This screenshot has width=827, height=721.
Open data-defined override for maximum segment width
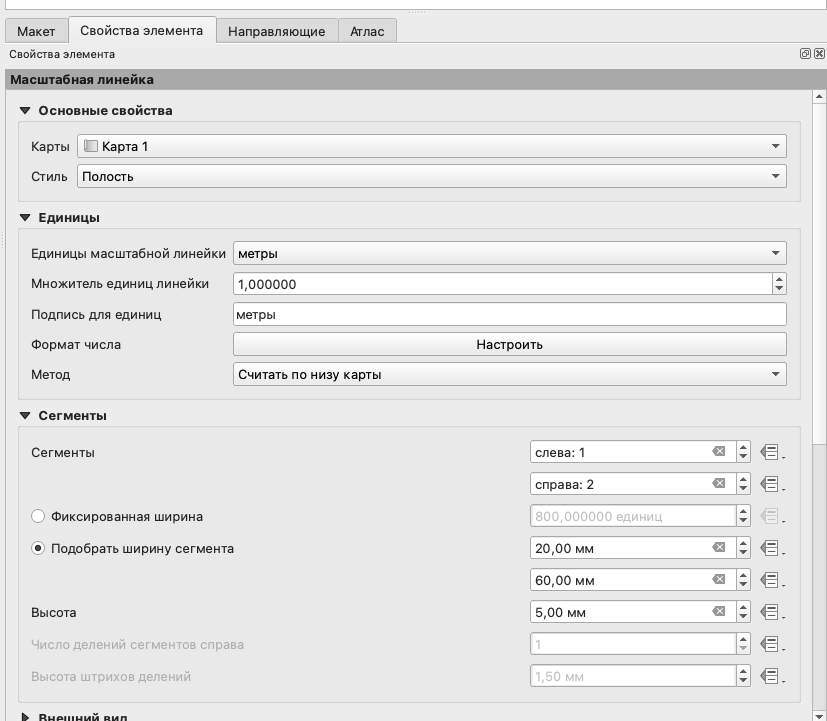[769, 580]
